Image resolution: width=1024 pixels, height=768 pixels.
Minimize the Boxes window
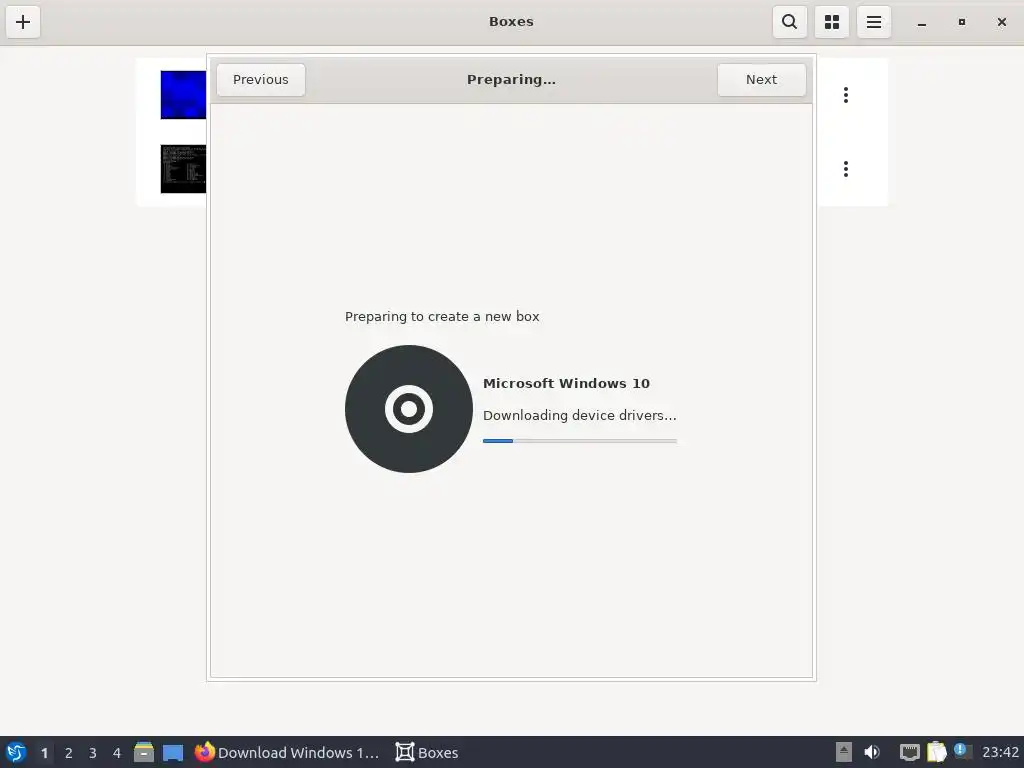(921, 22)
